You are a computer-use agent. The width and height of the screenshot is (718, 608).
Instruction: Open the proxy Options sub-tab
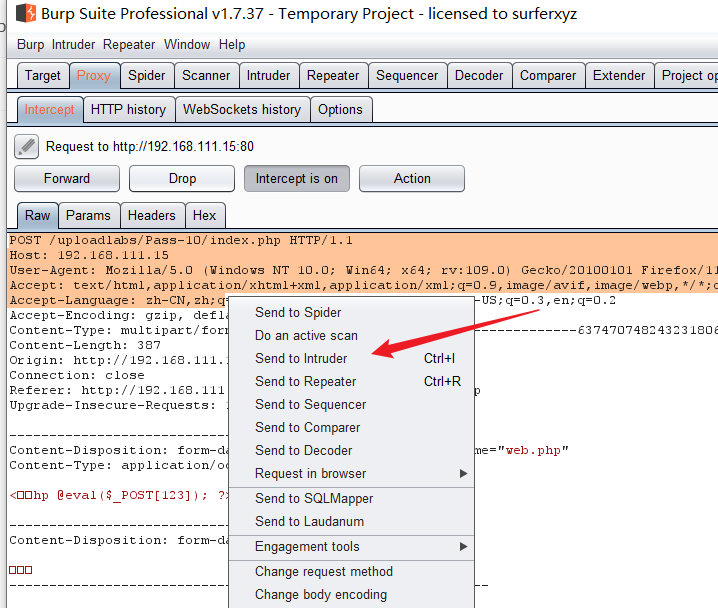pyautogui.click(x=340, y=110)
